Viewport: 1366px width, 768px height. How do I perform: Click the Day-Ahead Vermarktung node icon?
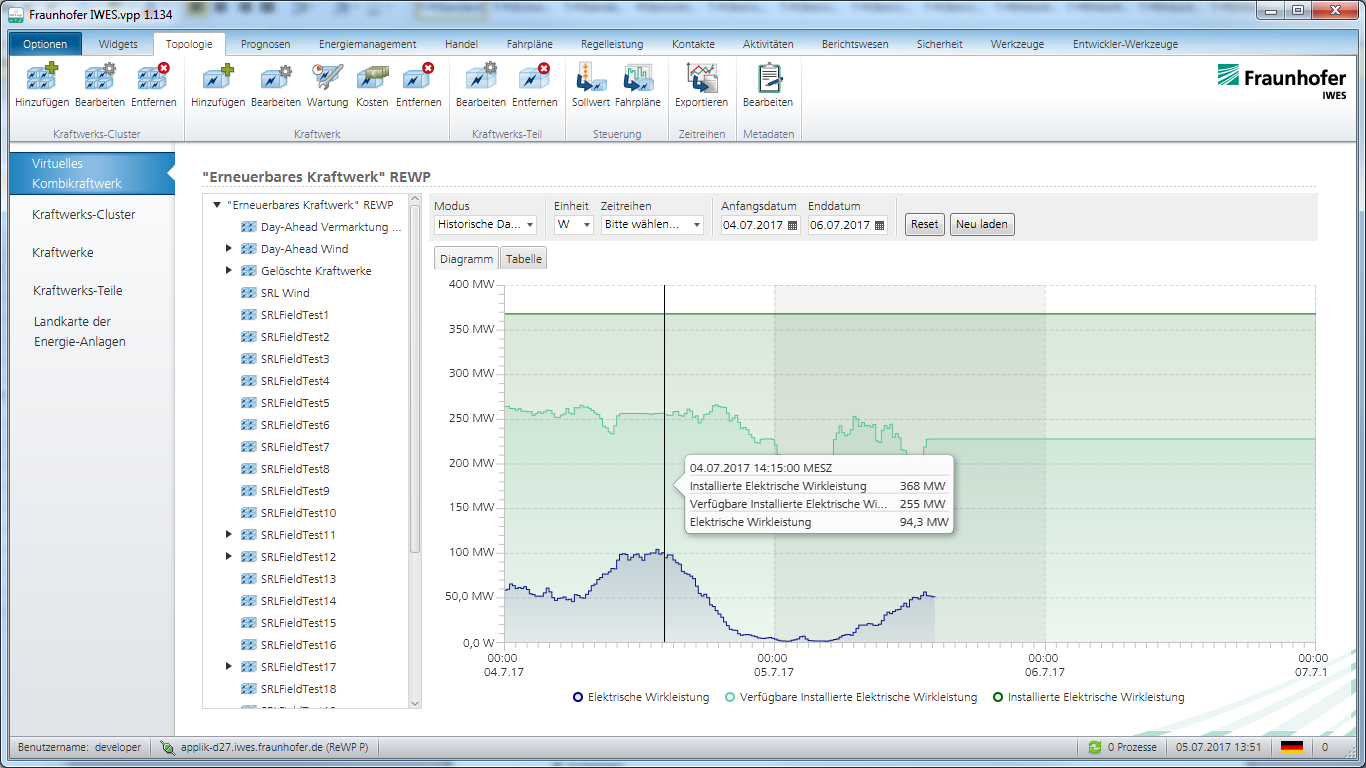click(249, 227)
